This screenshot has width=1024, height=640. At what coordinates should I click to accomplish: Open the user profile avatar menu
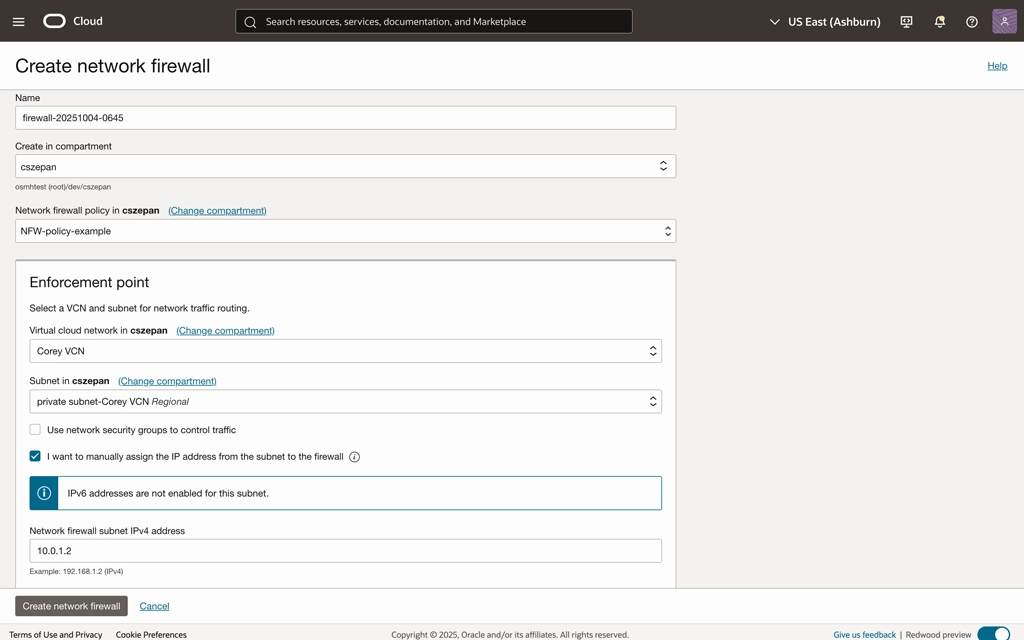click(x=1004, y=21)
